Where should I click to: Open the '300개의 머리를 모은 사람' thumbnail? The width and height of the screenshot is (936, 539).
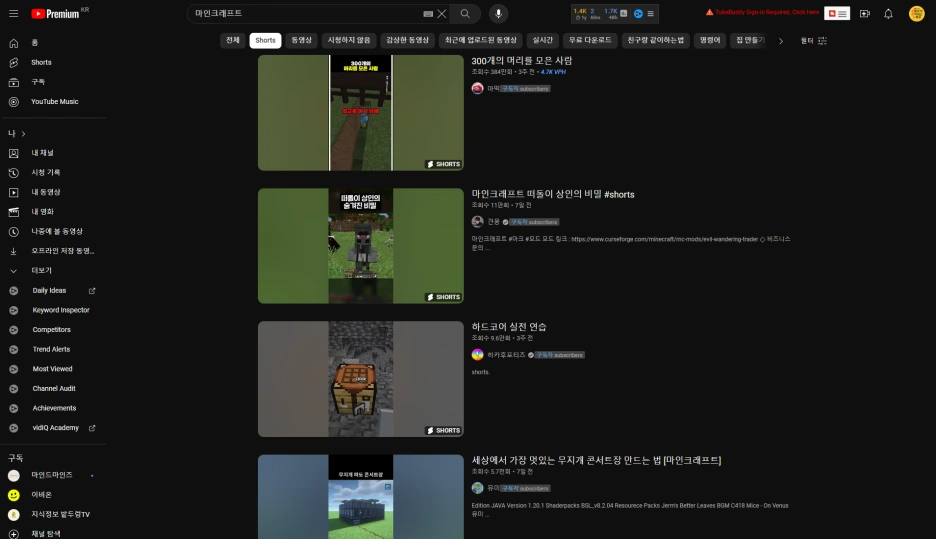point(361,113)
